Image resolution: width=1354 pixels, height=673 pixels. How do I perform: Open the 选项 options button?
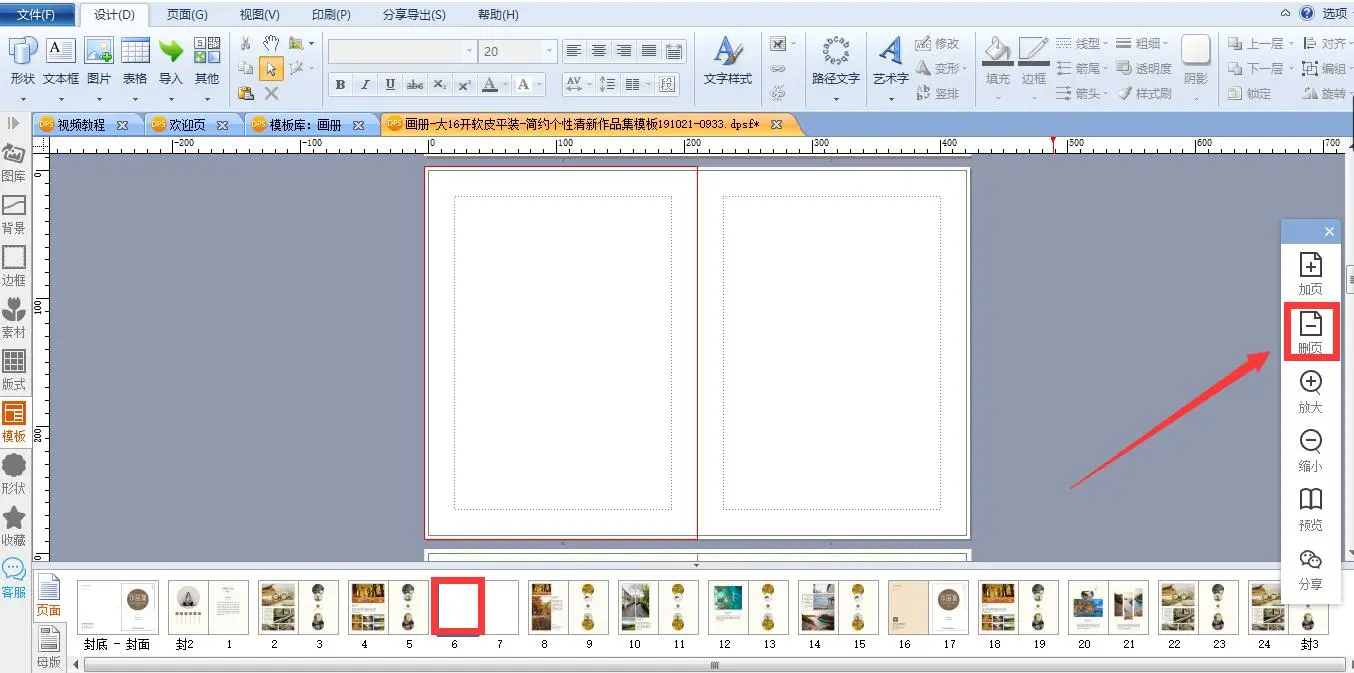(x=1335, y=13)
